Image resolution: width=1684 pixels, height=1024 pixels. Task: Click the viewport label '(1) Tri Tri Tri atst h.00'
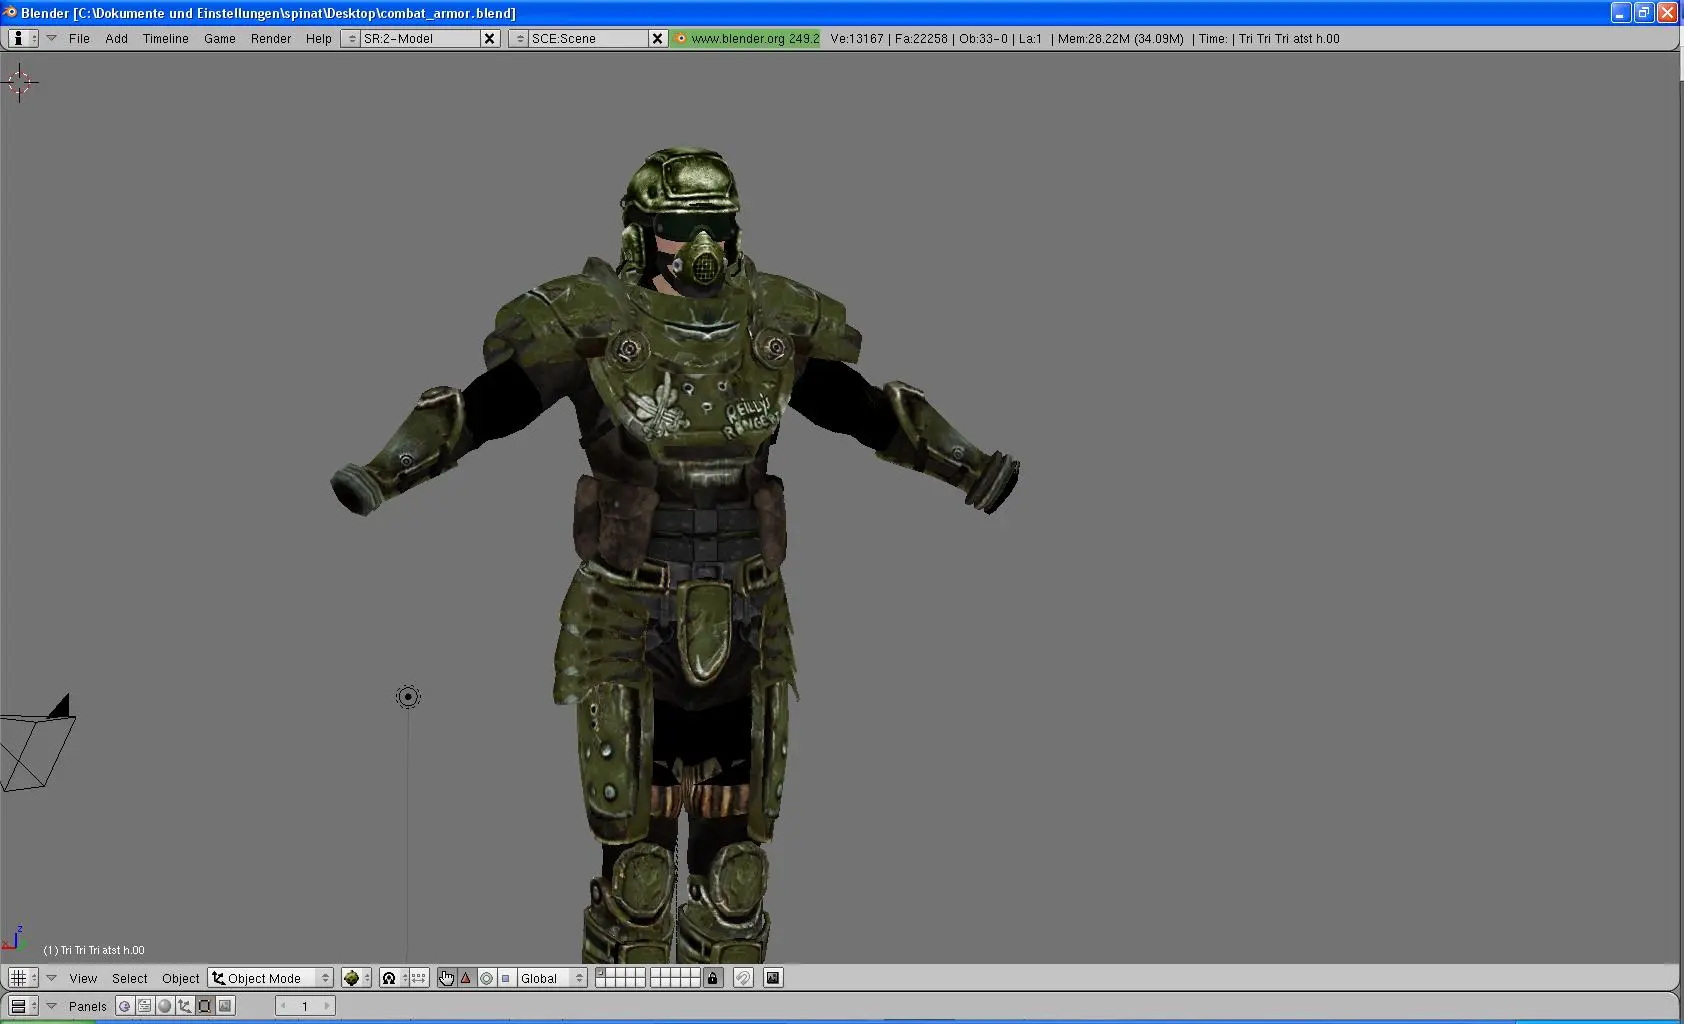click(x=94, y=950)
